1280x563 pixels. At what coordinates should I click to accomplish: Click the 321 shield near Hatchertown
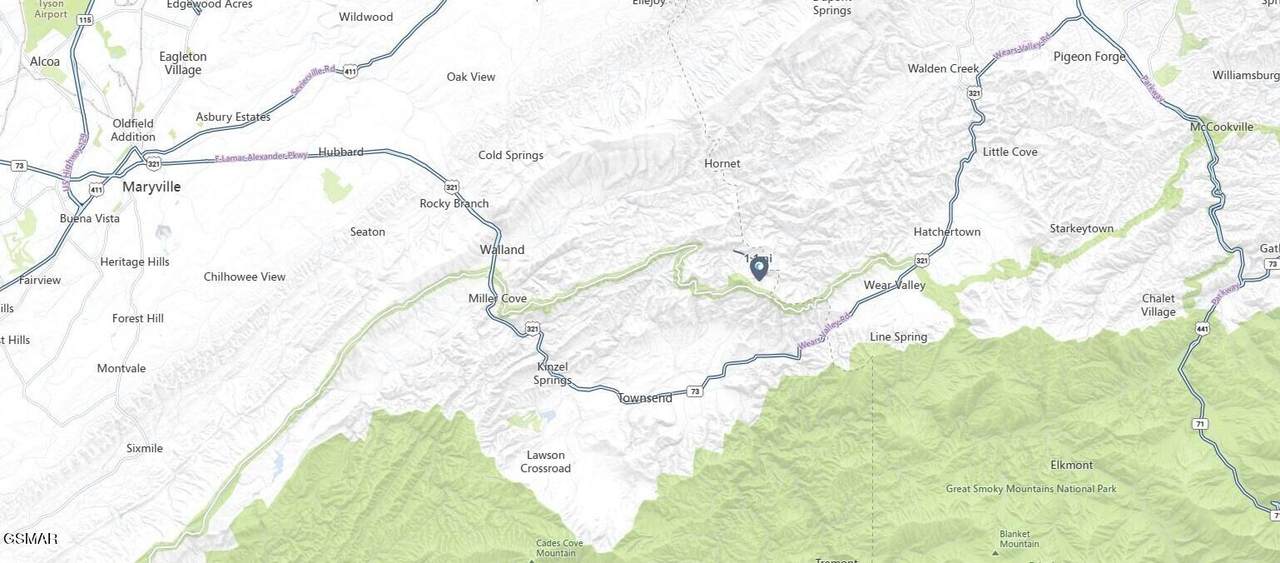point(921,260)
